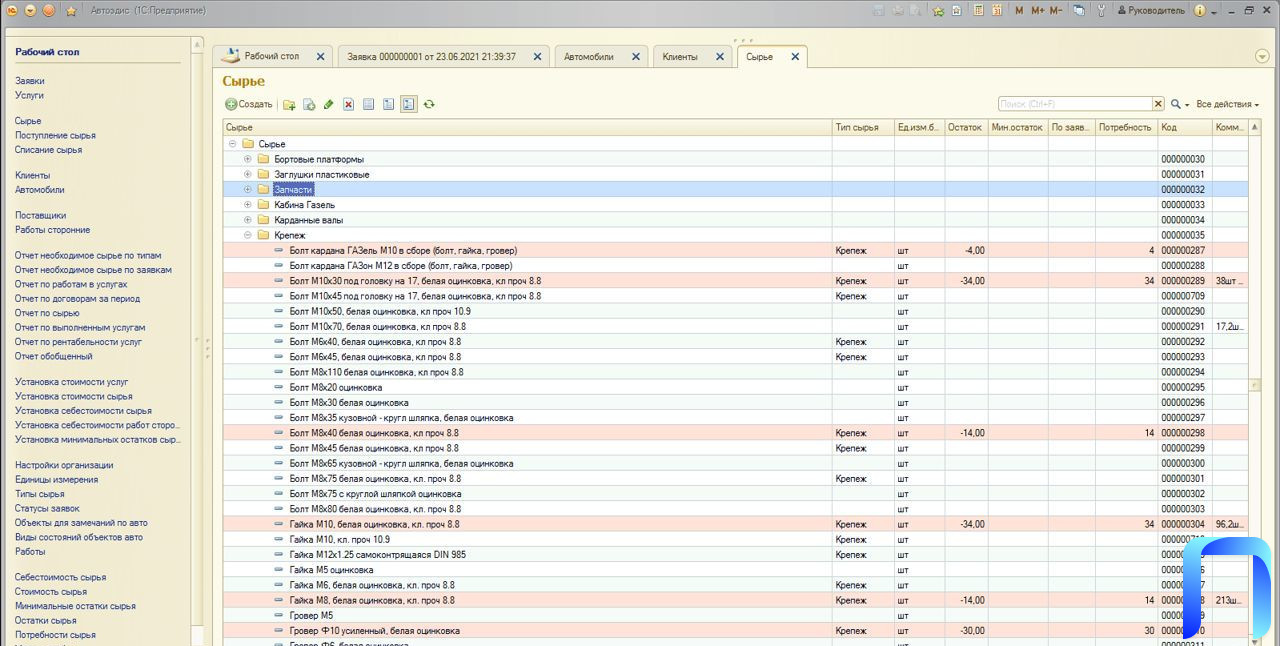
Task: Open Поставщики in the sidebar
Action: [40, 215]
